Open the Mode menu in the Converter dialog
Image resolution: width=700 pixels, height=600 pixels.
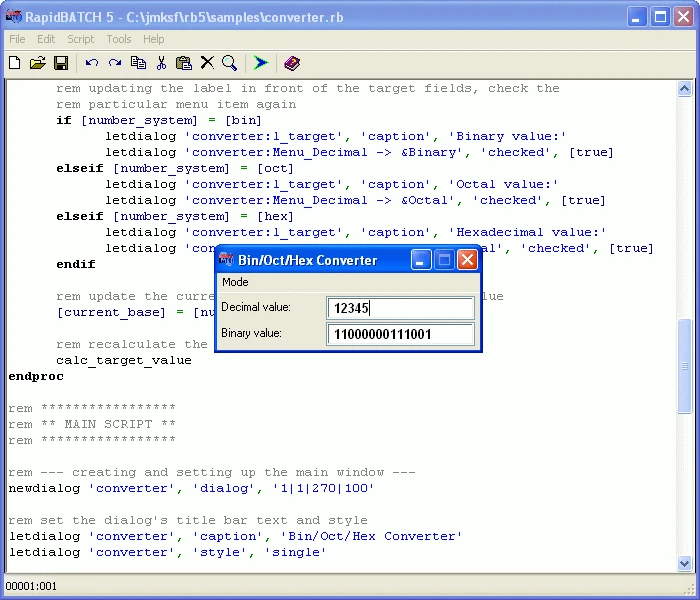click(235, 282)
